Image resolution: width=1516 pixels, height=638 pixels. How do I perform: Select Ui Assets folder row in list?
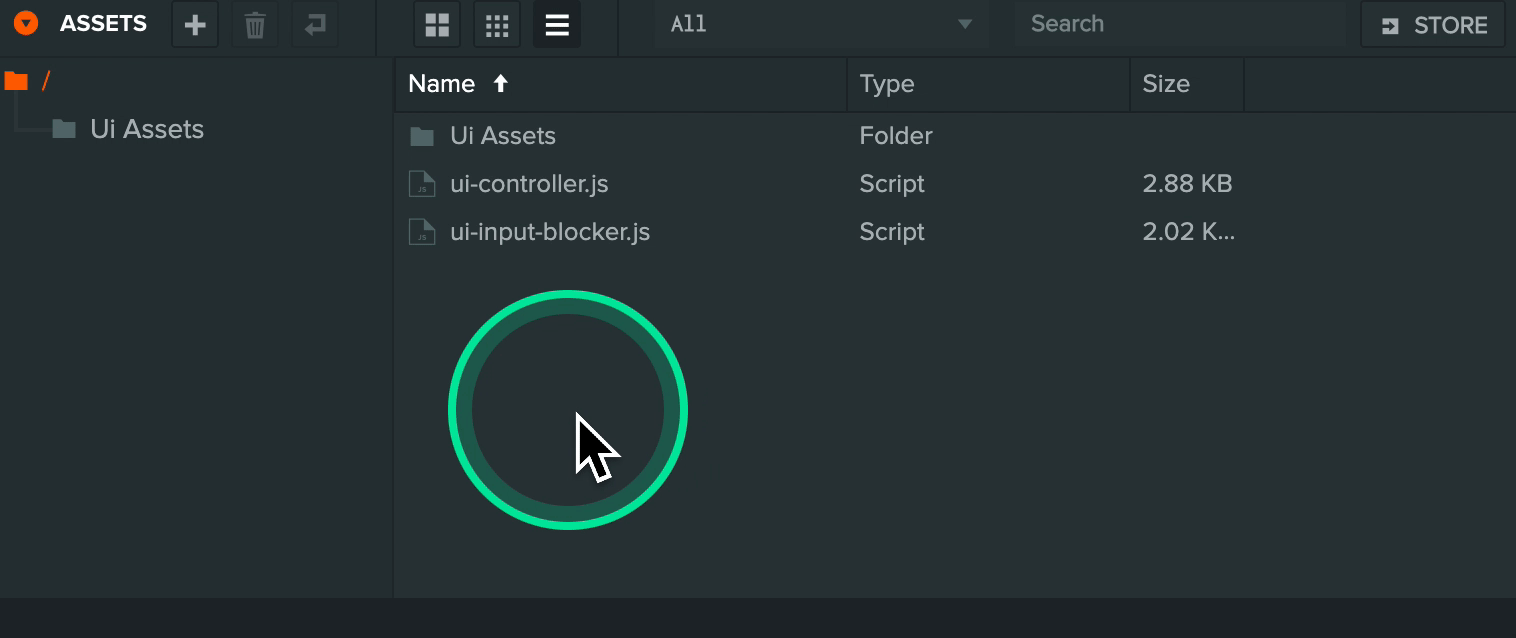[955, 136]
